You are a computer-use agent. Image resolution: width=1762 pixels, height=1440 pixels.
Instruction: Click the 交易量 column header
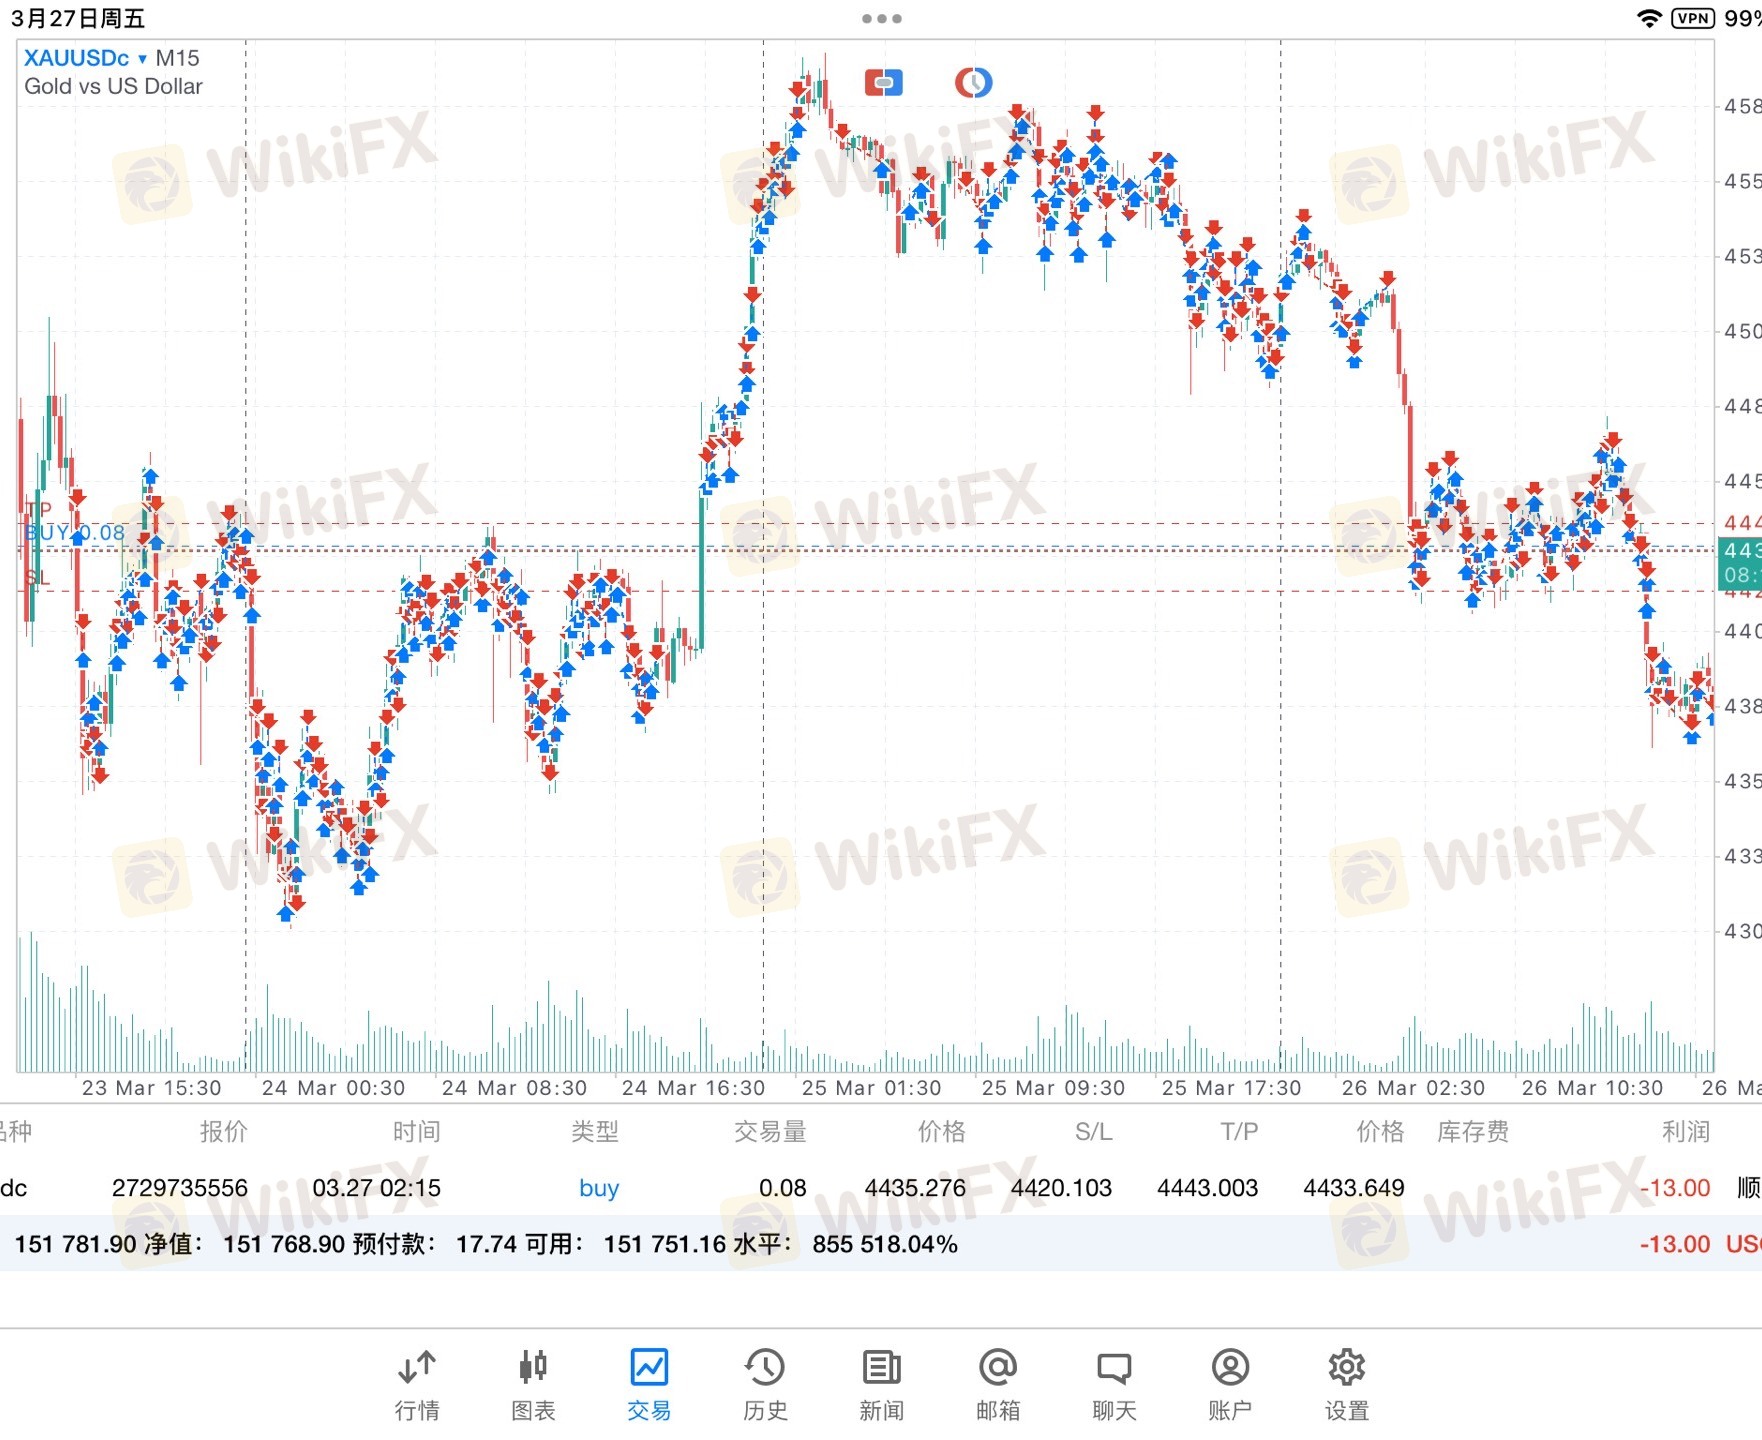[x=770, y=1131]
